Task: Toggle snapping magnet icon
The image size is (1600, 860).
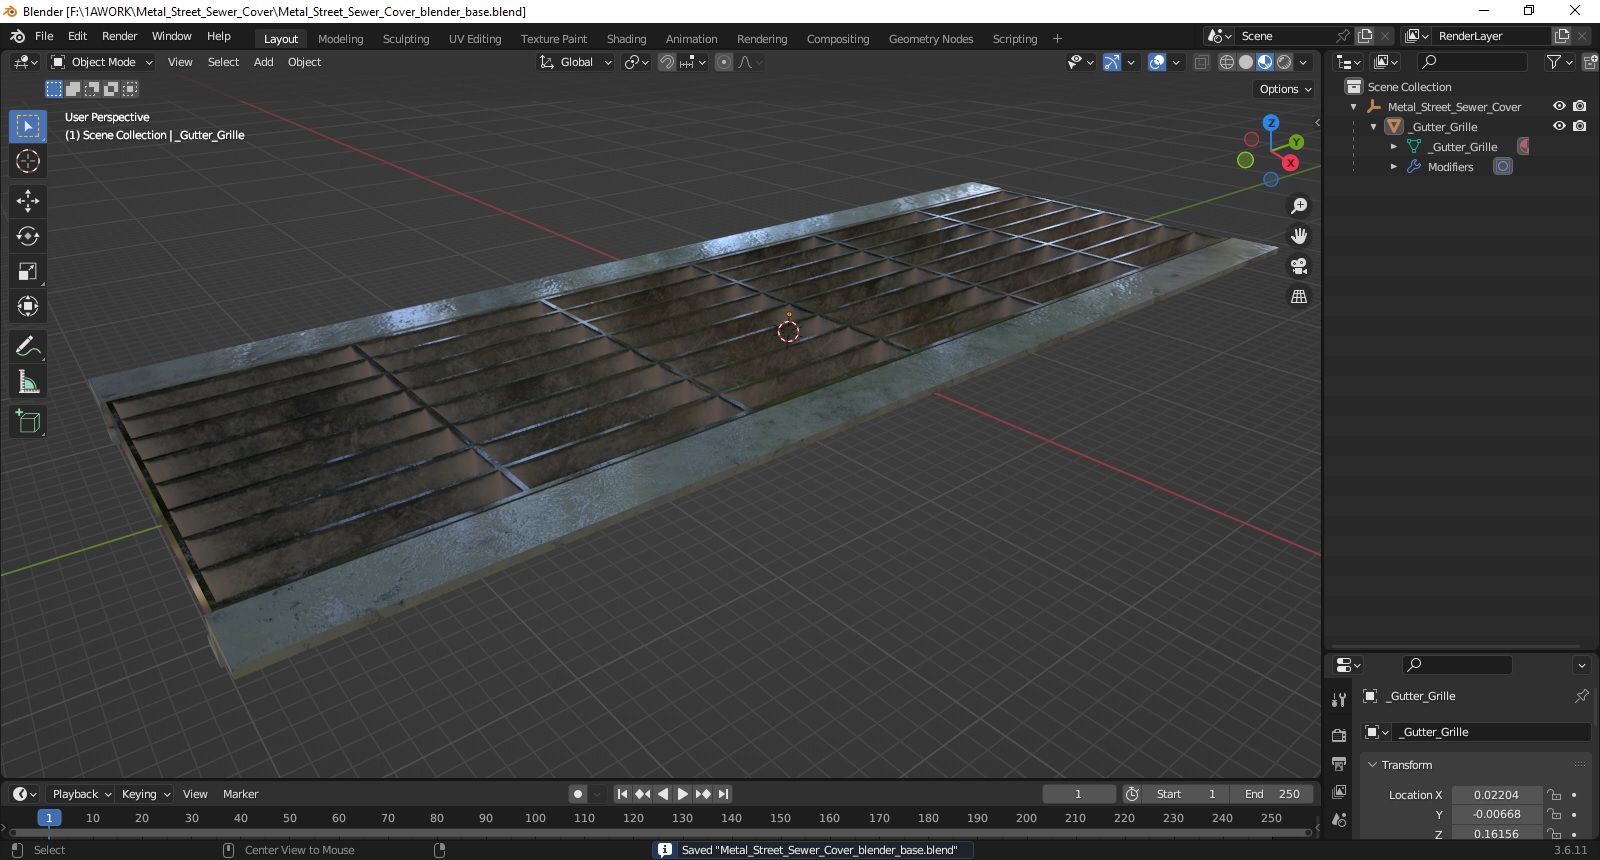Action: pos(667,62)
